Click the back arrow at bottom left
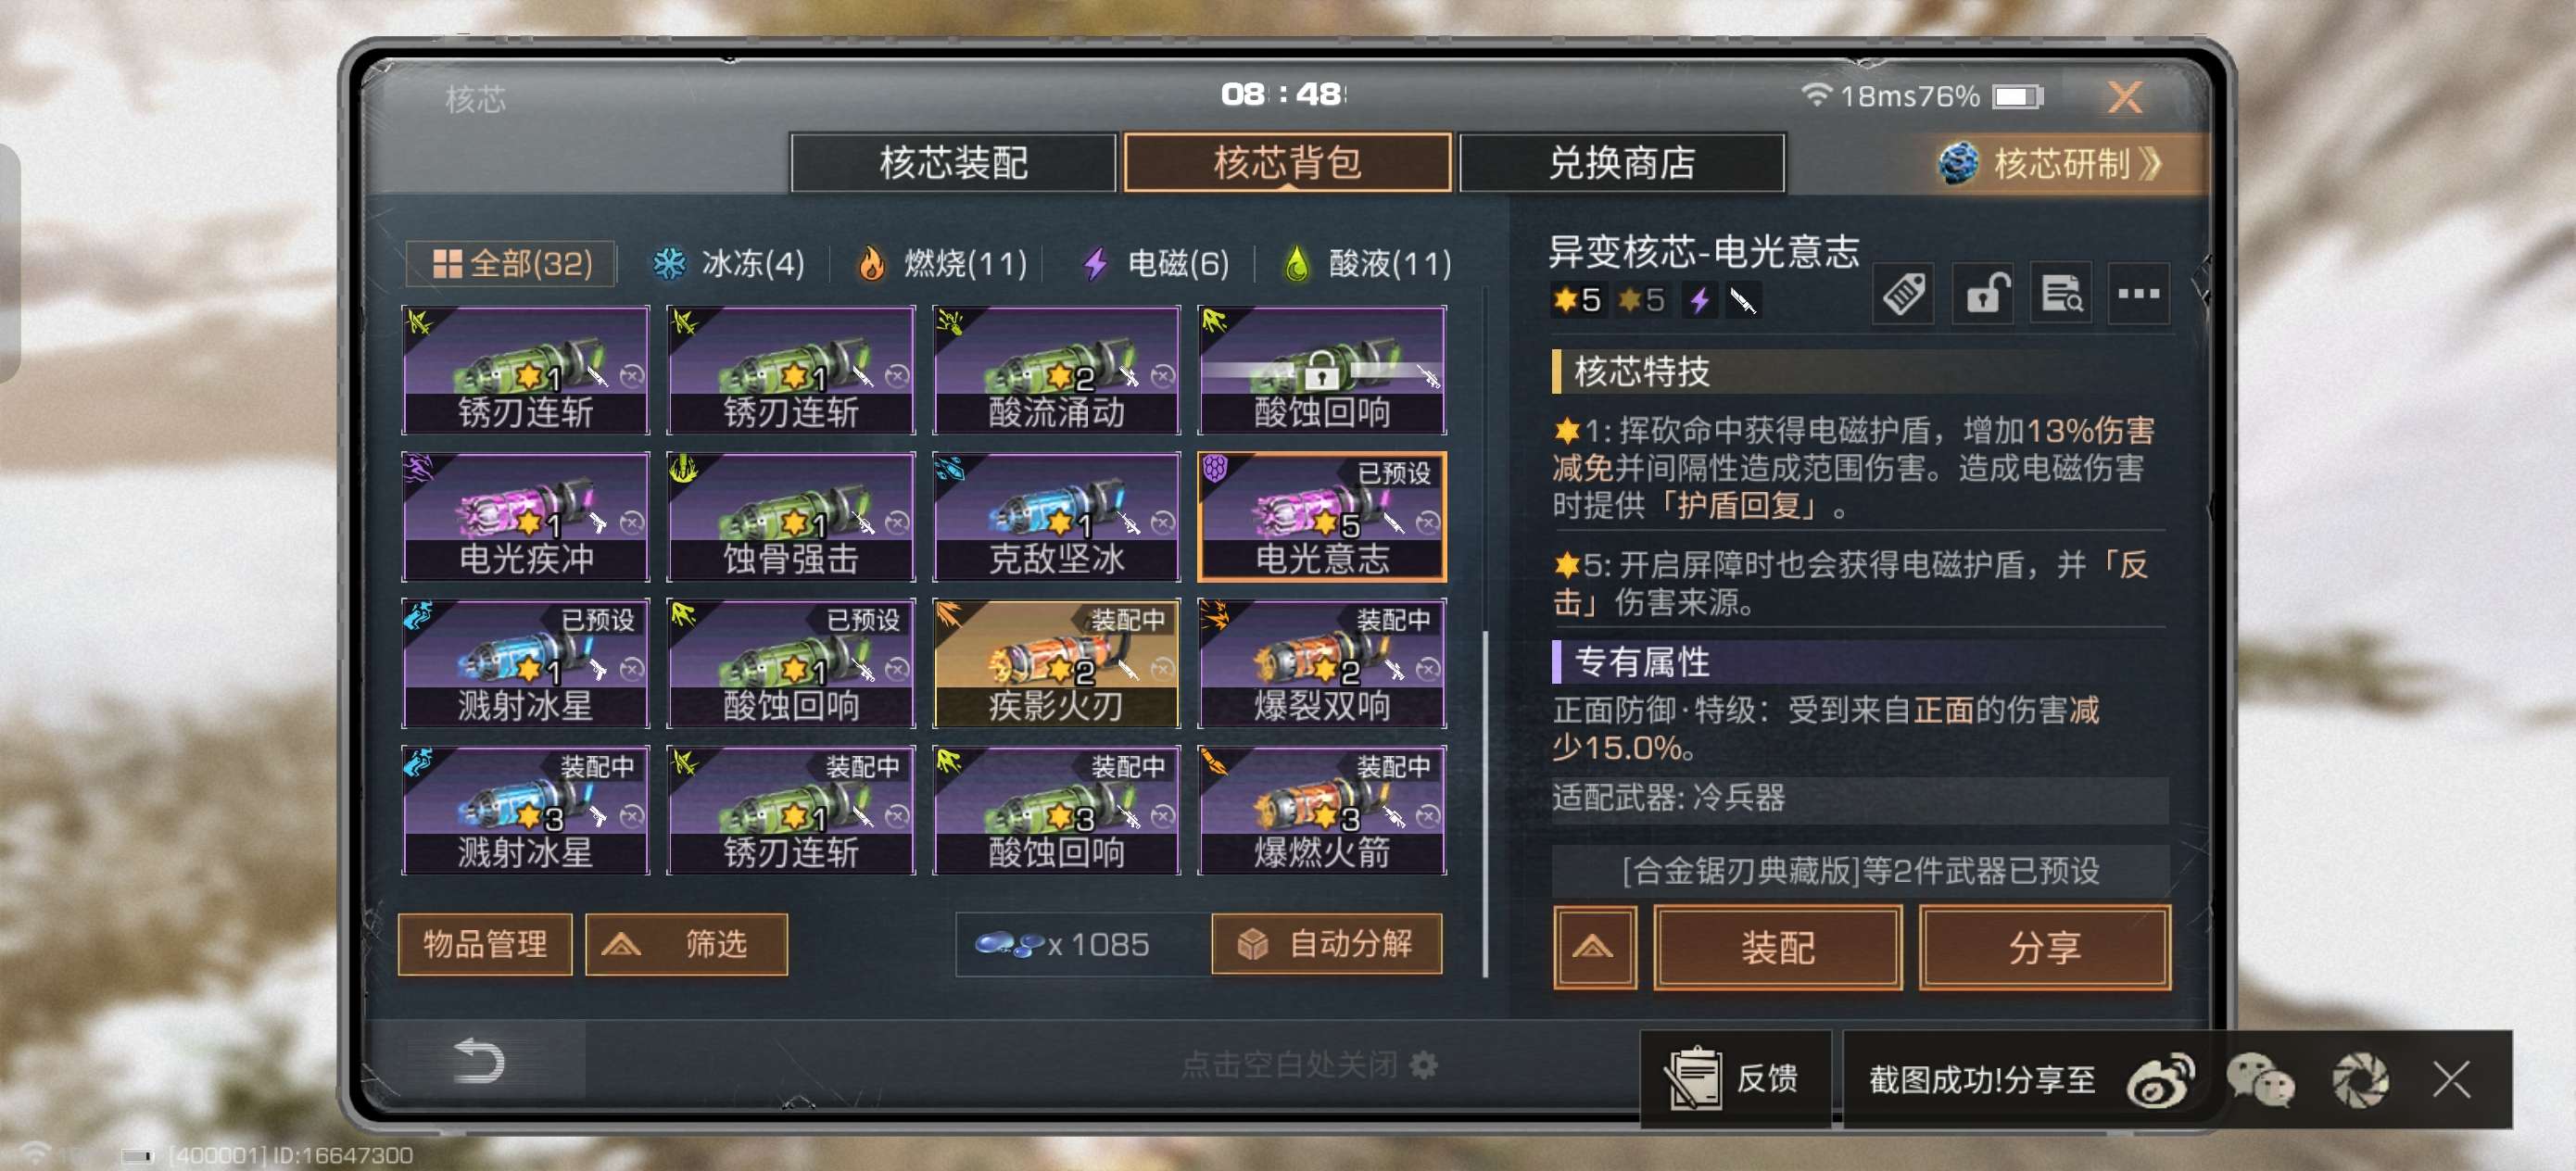Image resolution: width=2576 pixels, height=1171 pixels. click(479, 1061)
